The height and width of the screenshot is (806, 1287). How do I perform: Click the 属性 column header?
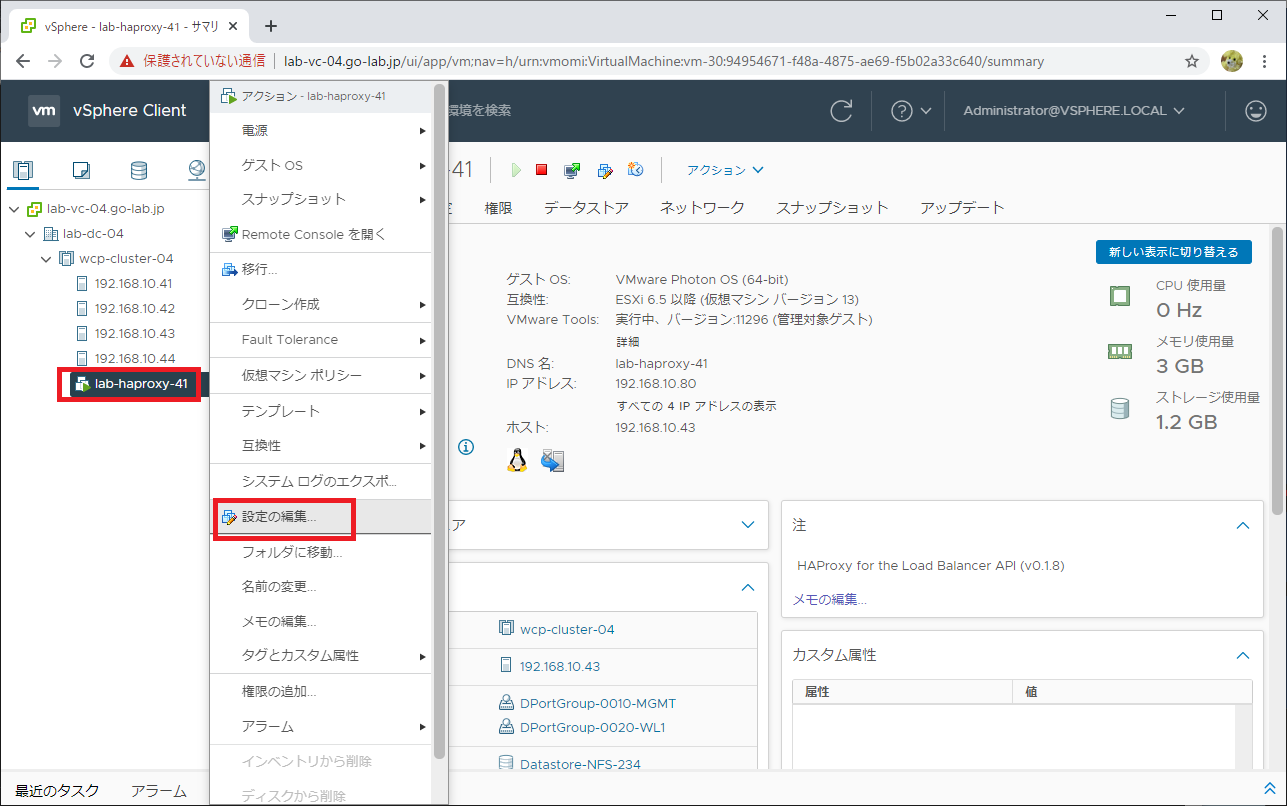click(x=902, y=692)
